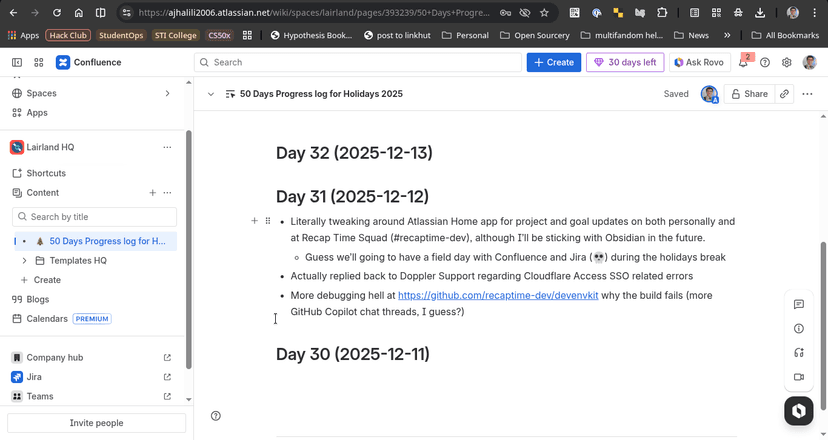Viewport: 828px width, 440px height.
Task: Open the page comments icon in right rail
Action: (x=798, y=304)
